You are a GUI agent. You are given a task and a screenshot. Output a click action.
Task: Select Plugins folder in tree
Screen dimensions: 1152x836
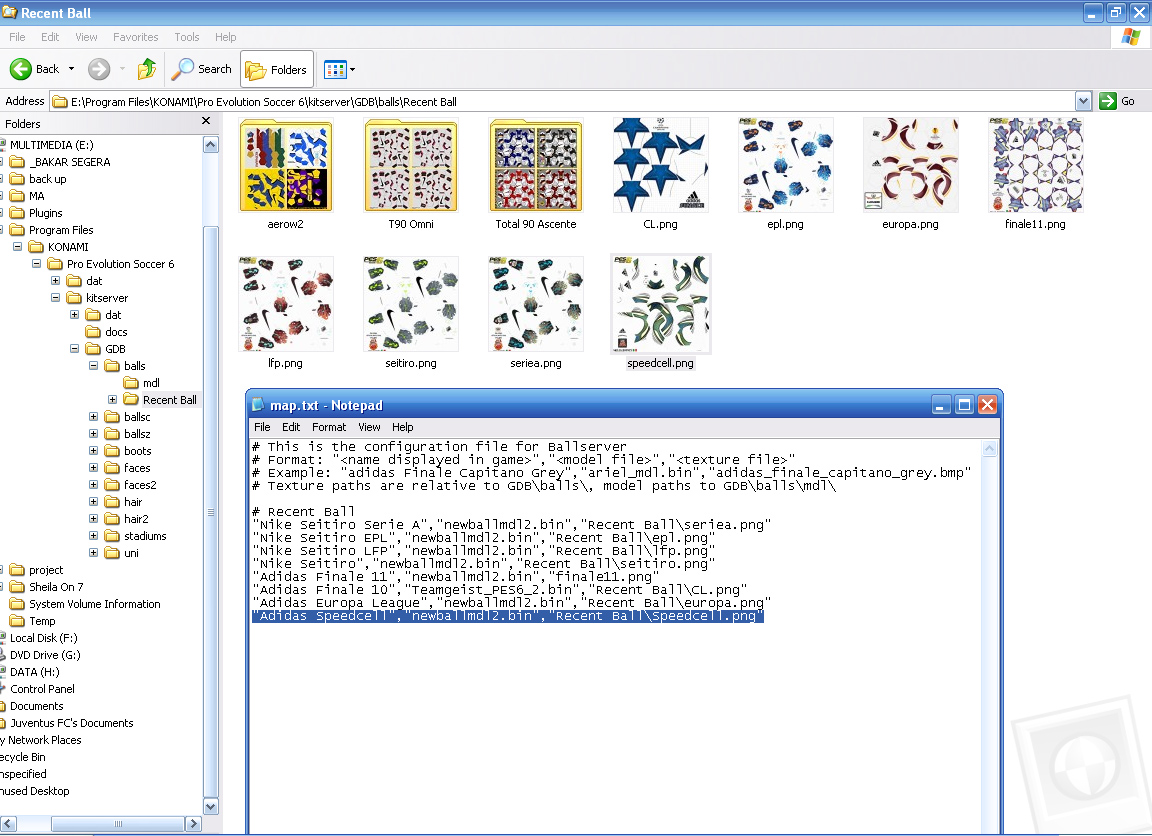(x=36, y=213)
